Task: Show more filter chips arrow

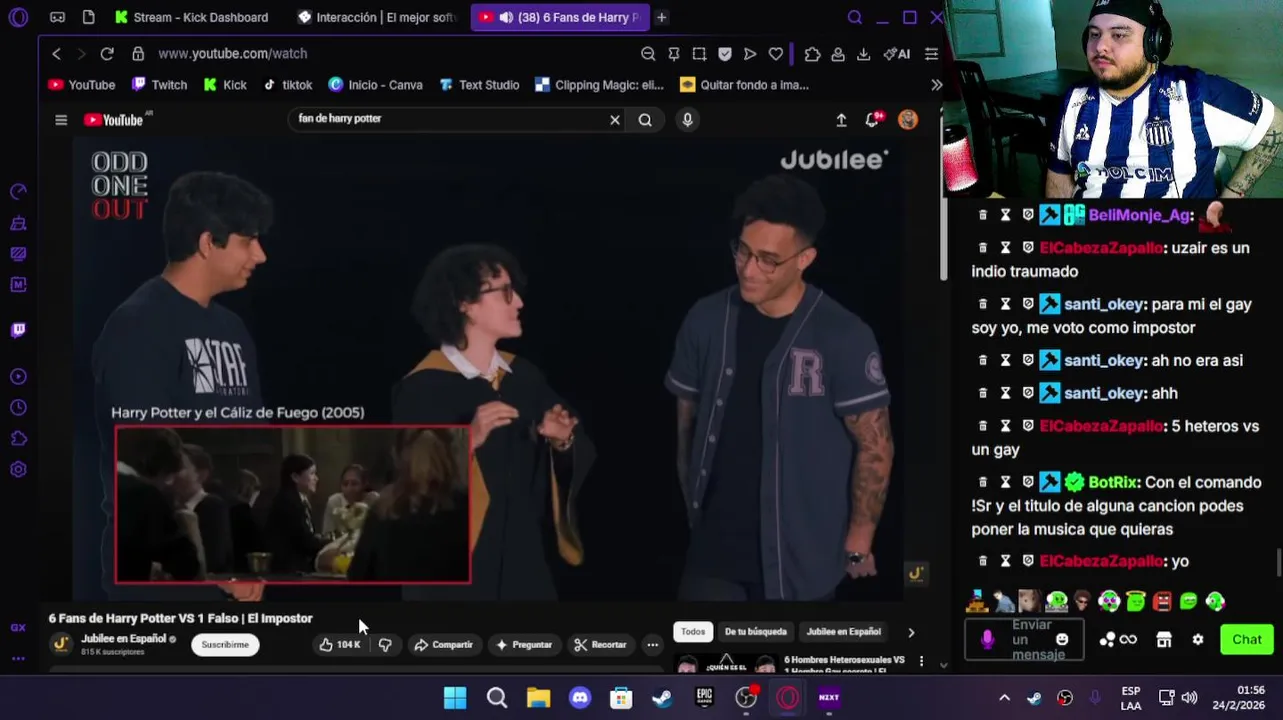Action: 910,632
